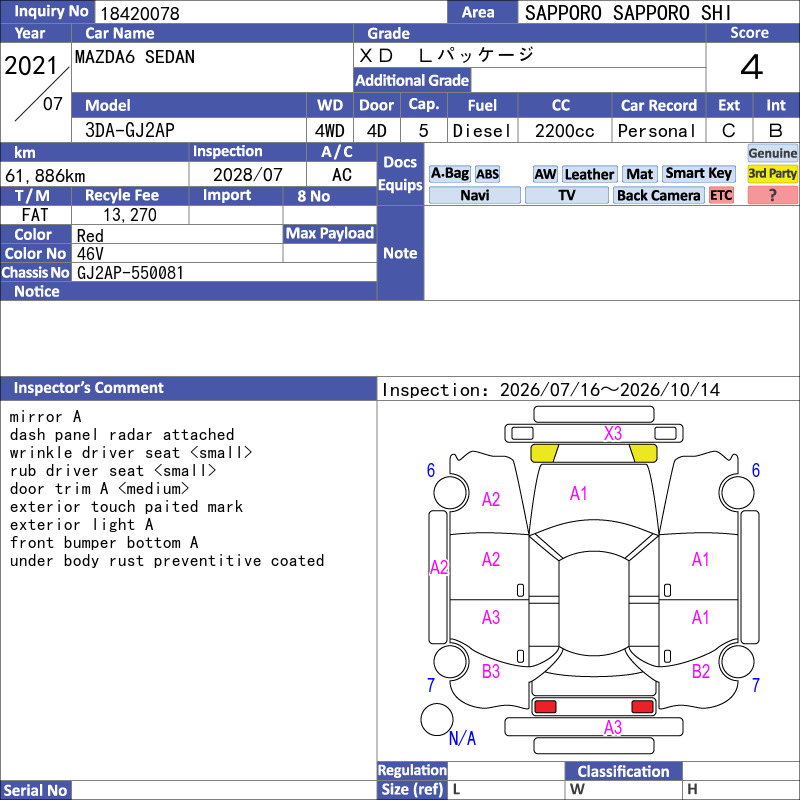Select the Mat equipment badge

click(640, 174)
